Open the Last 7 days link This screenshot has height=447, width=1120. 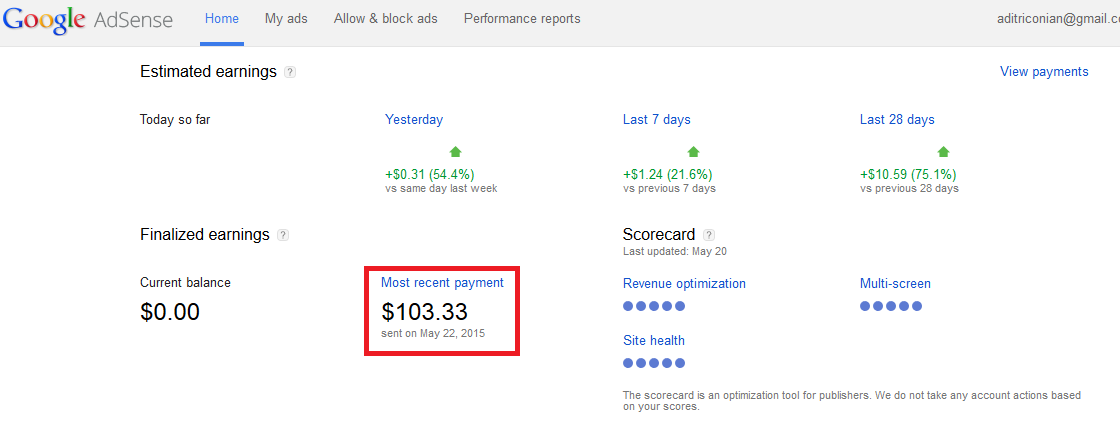656,119
